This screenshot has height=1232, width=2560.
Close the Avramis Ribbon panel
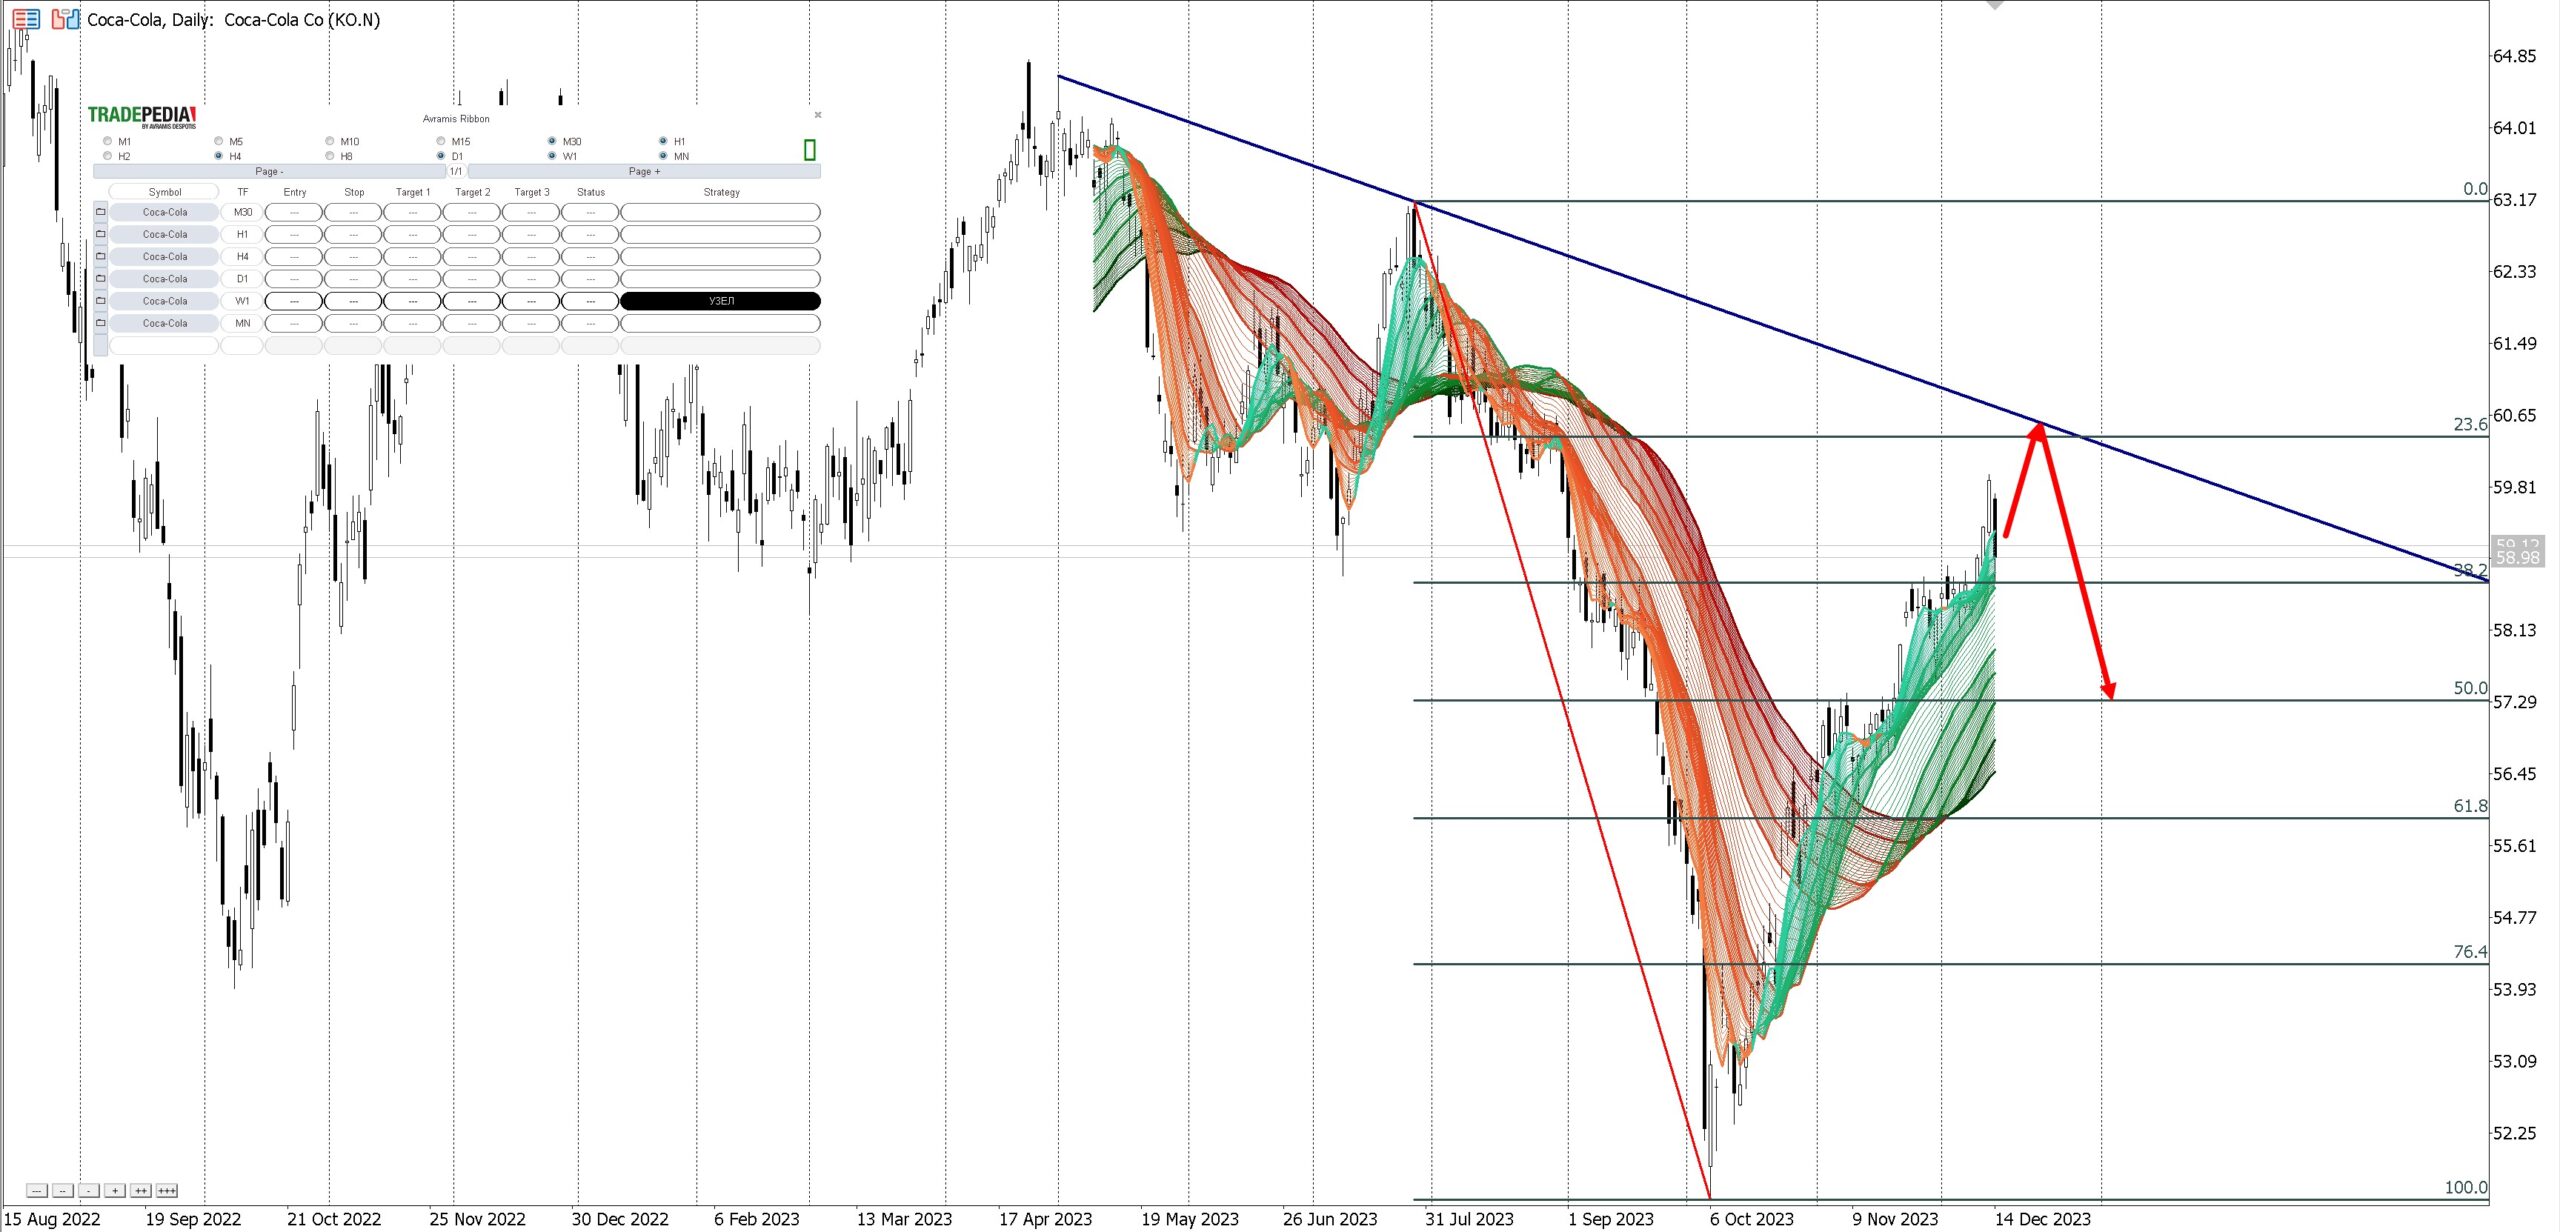[x=818, y=115]
